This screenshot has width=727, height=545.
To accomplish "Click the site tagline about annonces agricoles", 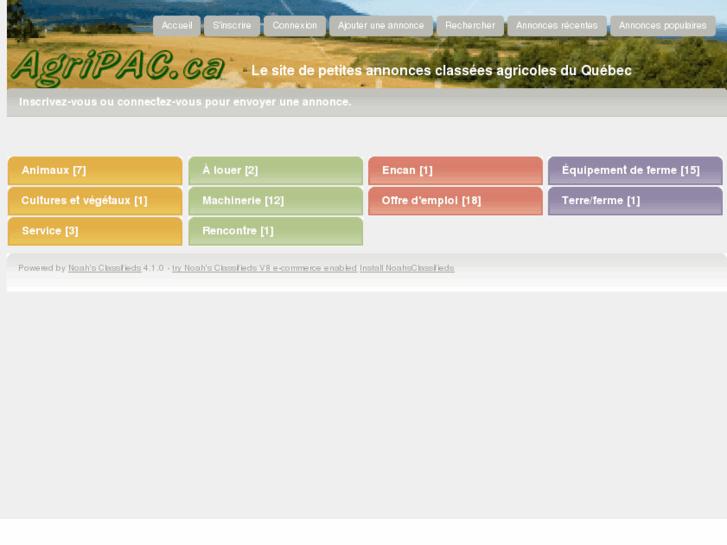I will [441, 71].
